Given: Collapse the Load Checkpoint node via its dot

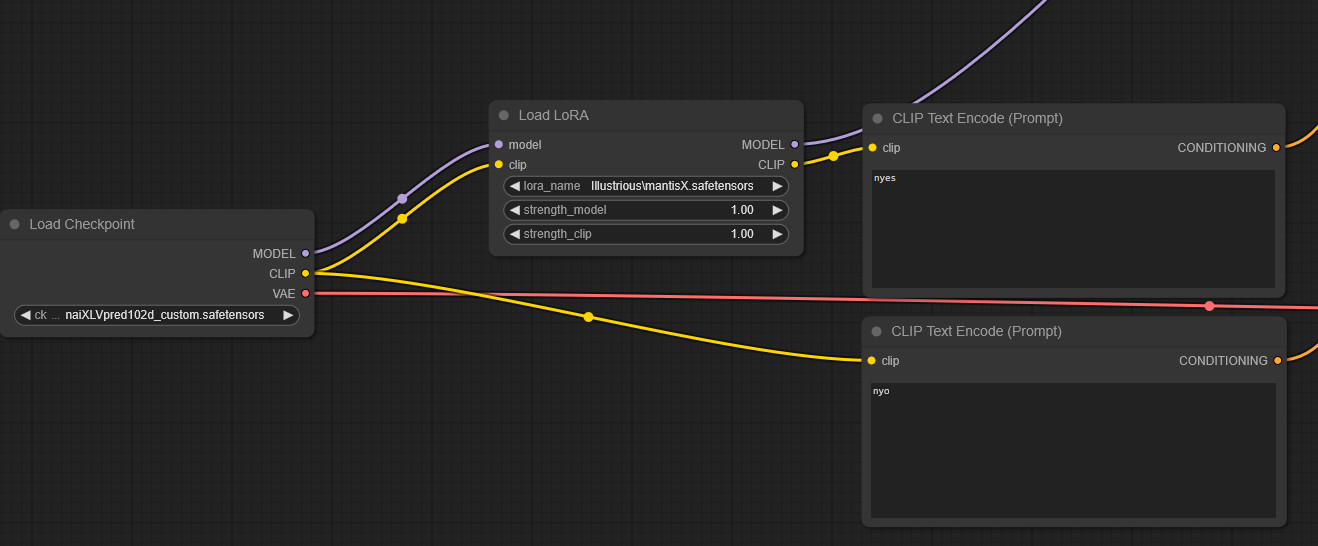Looking at the screenshot, I should (15, 224).
